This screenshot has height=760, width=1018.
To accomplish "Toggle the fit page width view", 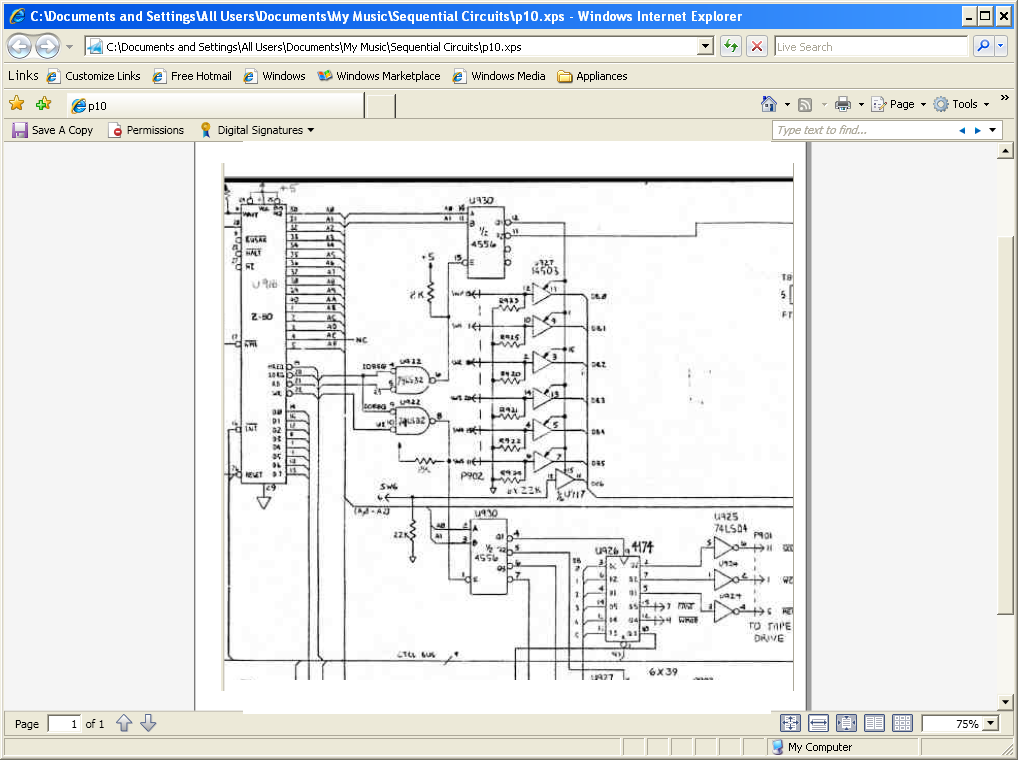I will (x=818, y=723).
